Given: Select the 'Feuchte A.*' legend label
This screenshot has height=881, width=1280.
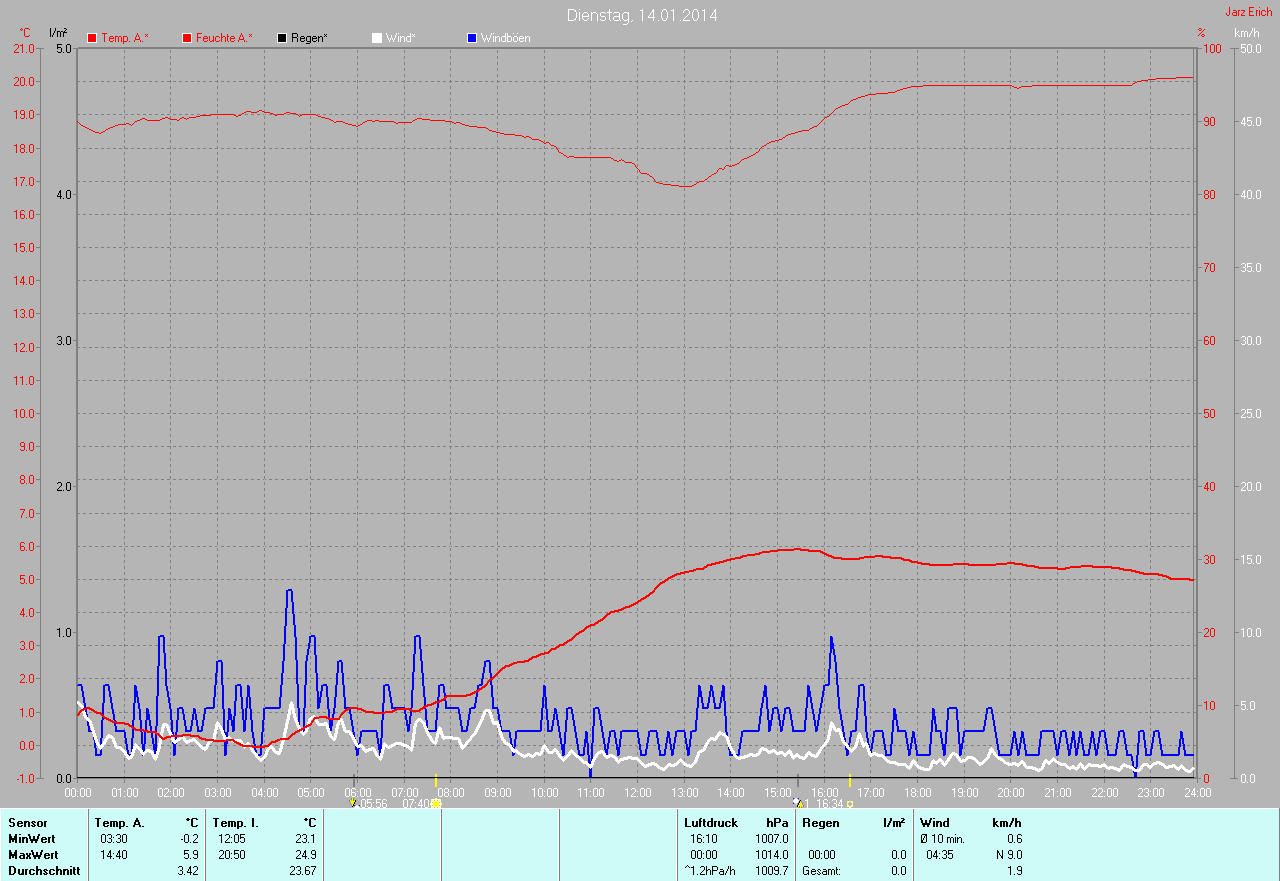Looking at the screenshot, I should [224, 38].
